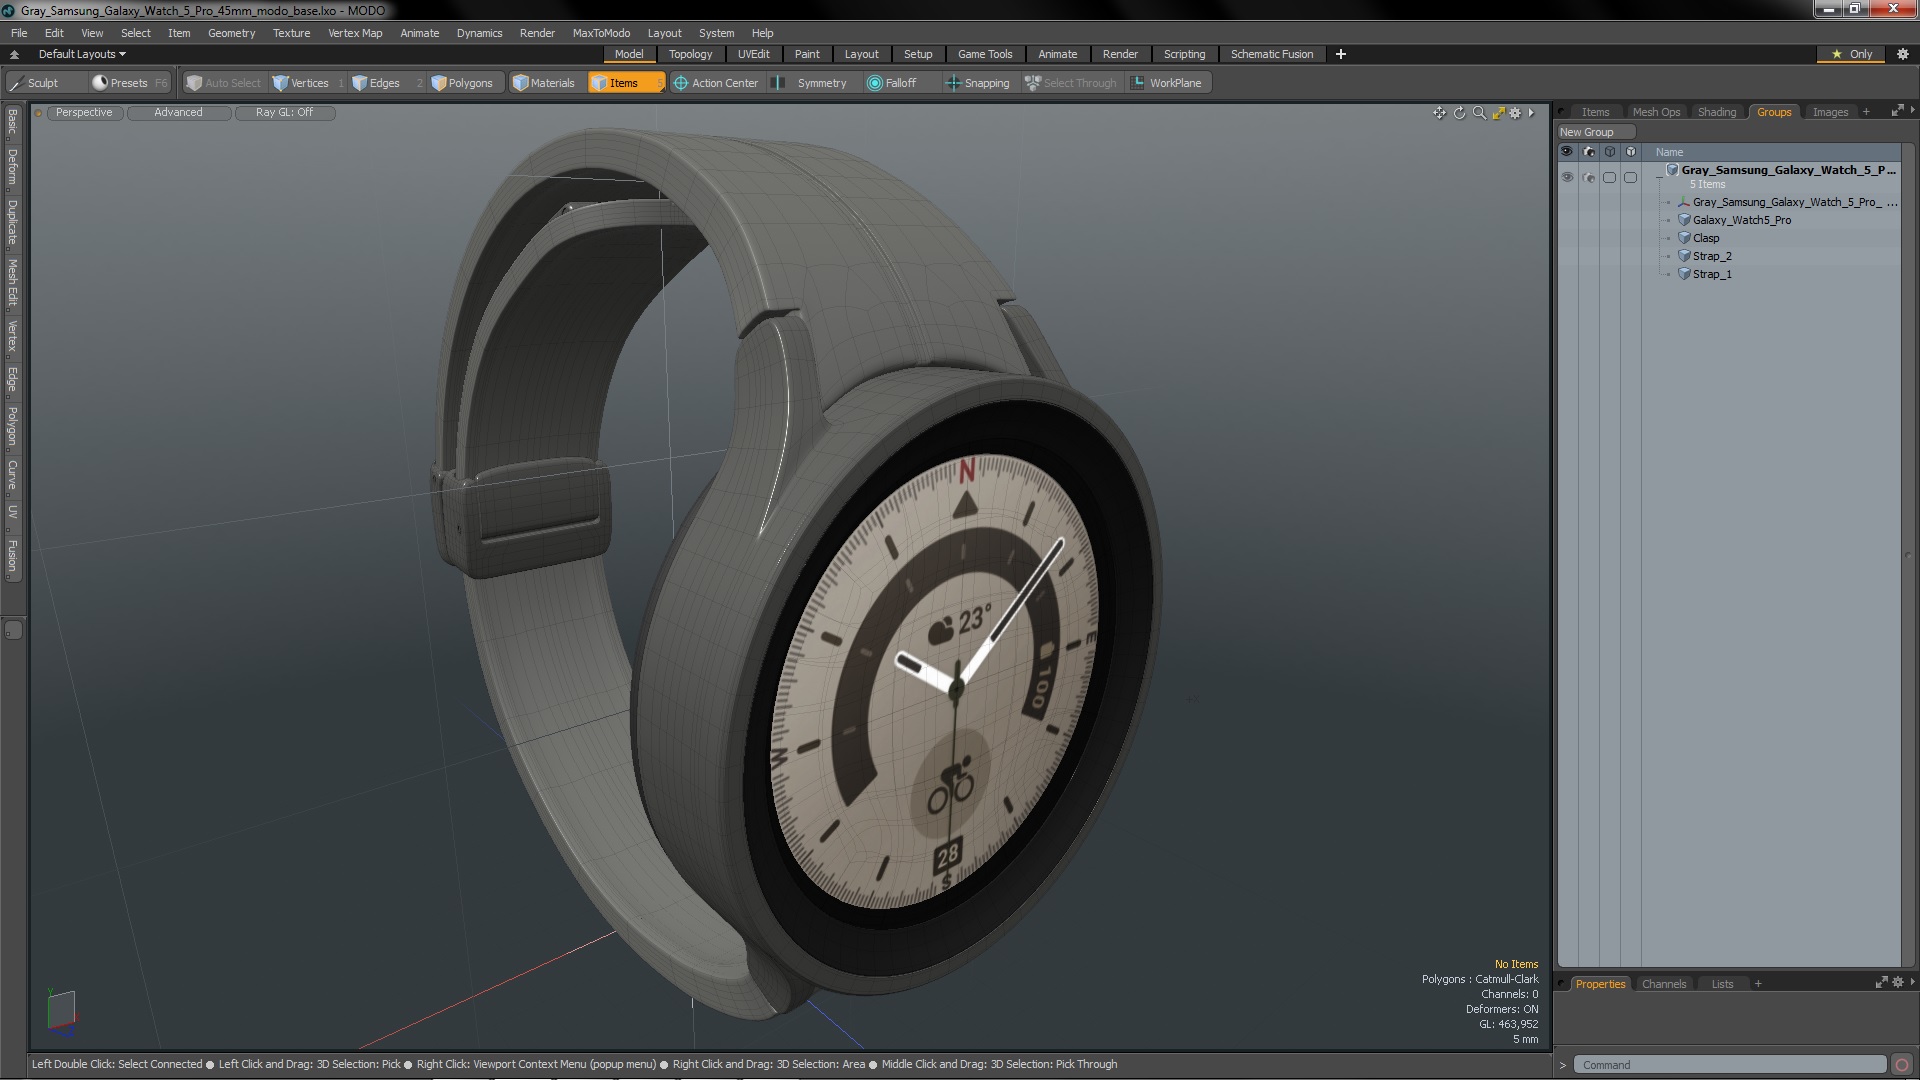The image size is (1920, 1080).
Task: Open Default Layouts dropdown
Action: pyautogui.click(x=82, y=54)
